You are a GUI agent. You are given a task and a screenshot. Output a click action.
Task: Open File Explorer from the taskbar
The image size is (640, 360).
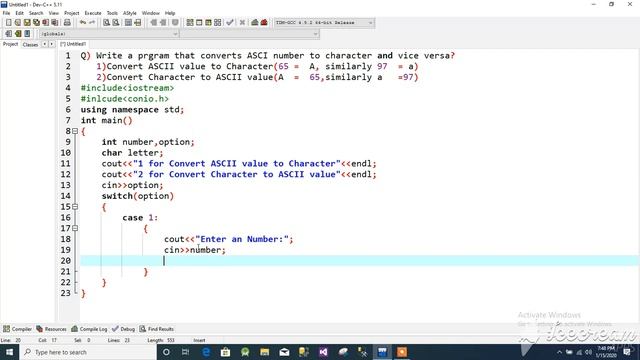pyautogui.click(x=264, y=352)
